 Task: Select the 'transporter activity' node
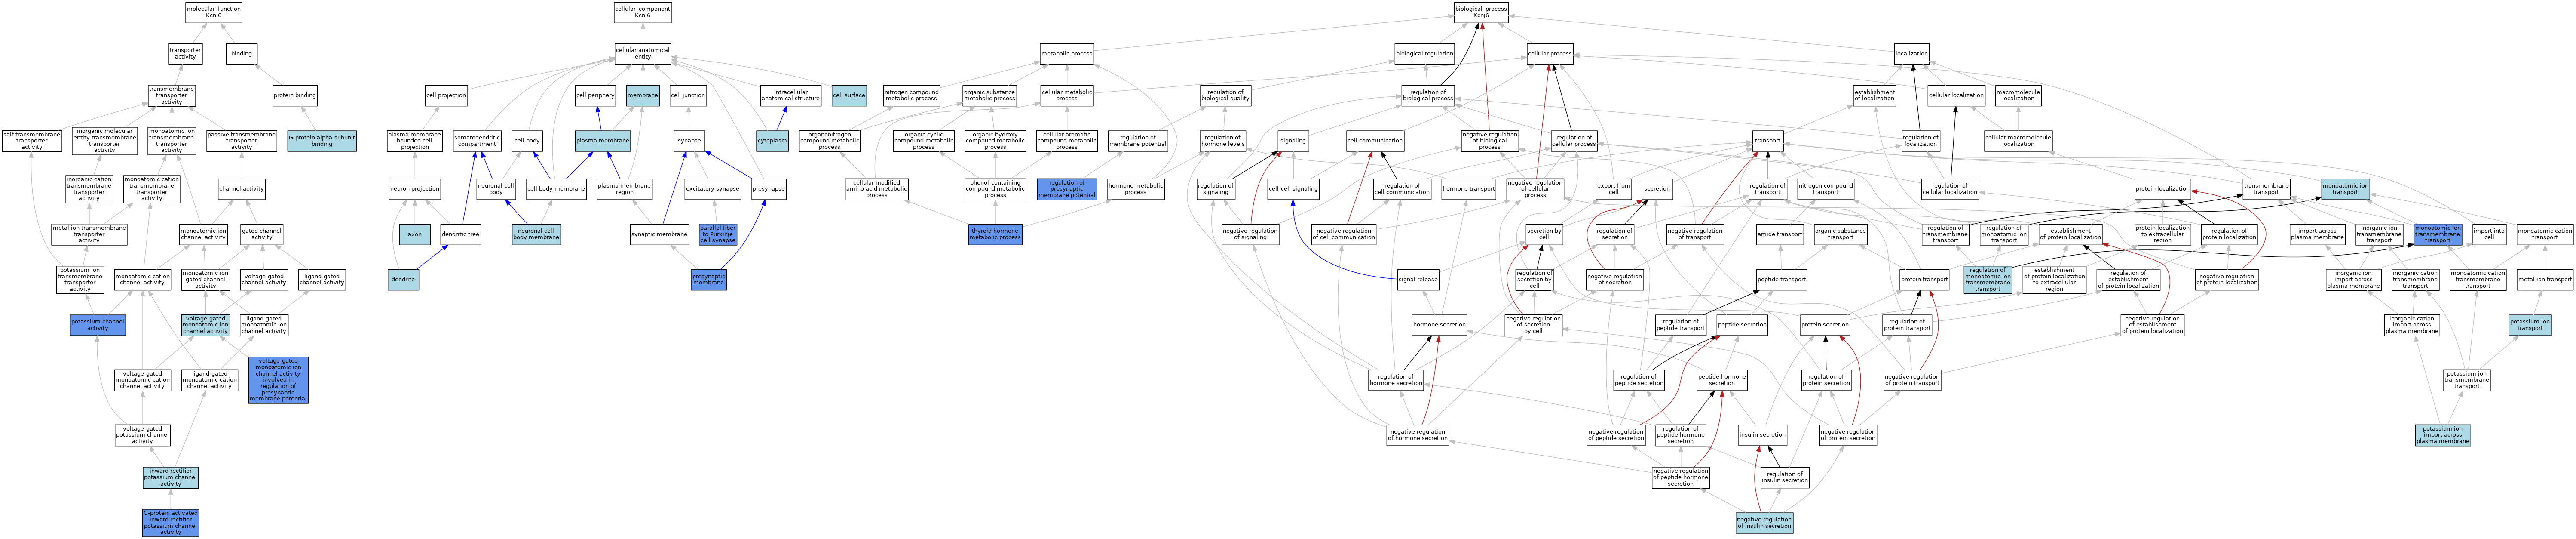(185, 54)
